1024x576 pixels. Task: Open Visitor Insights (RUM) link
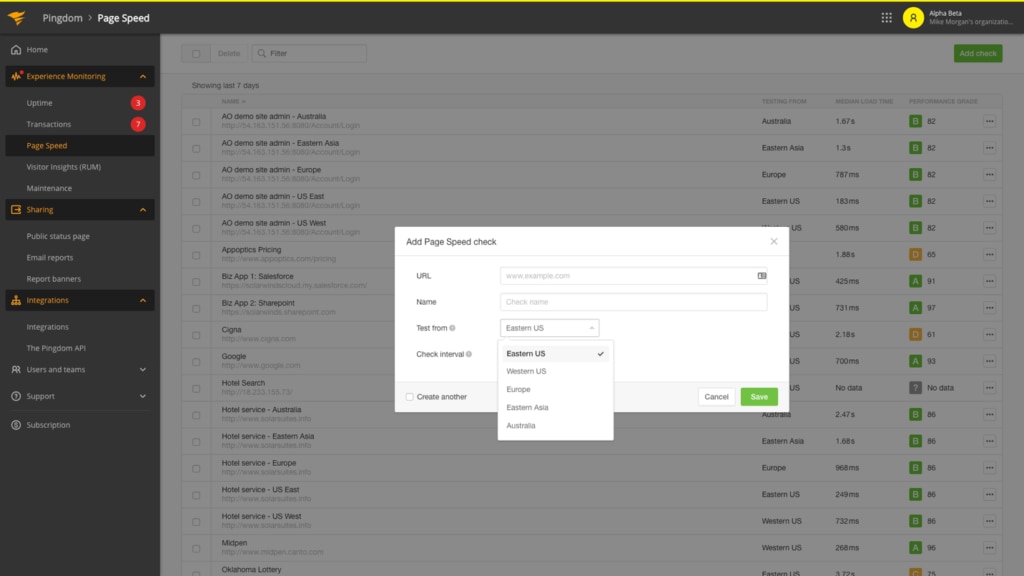[x=63, y=167]
